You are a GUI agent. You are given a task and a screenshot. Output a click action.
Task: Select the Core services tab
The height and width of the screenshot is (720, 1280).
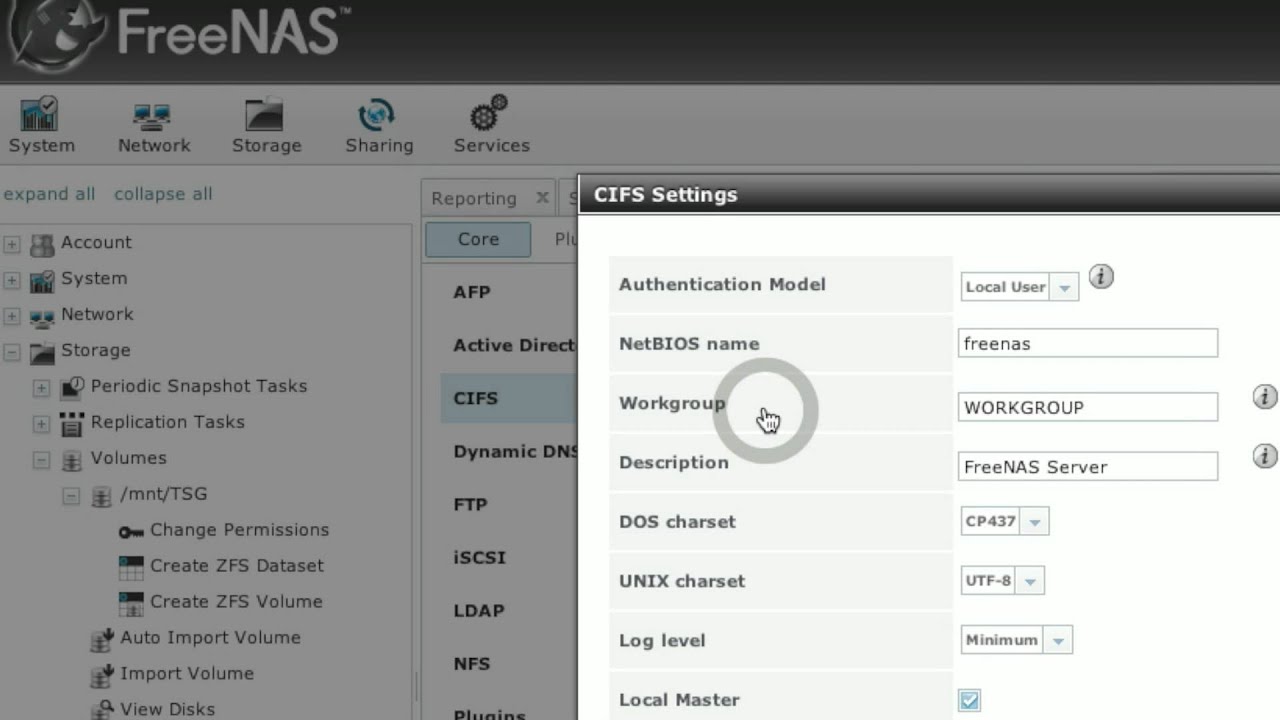[478, 239]
